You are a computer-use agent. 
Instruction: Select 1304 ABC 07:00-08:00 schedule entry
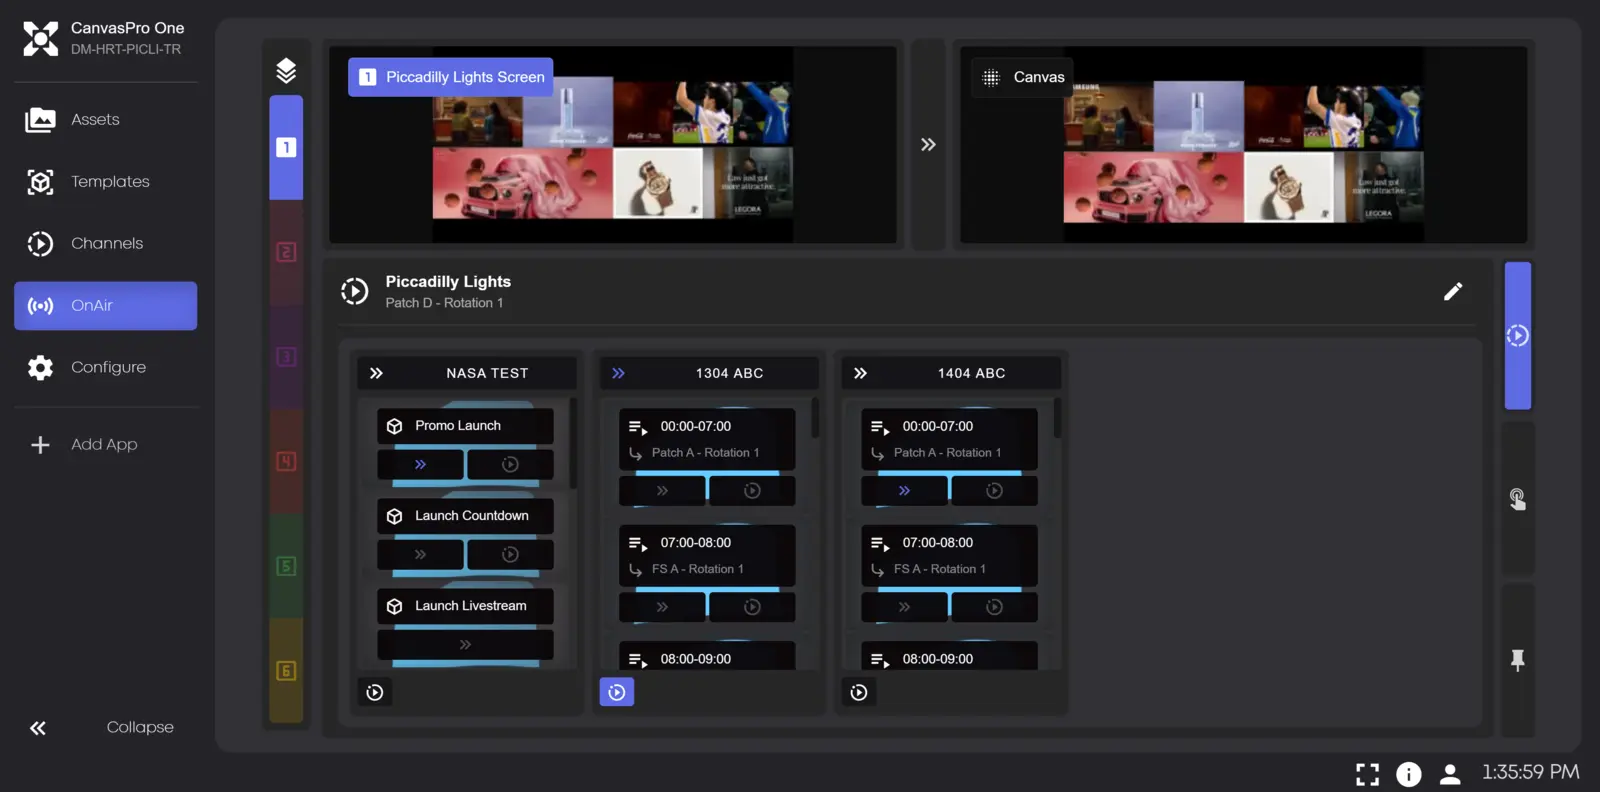(707, 555)
